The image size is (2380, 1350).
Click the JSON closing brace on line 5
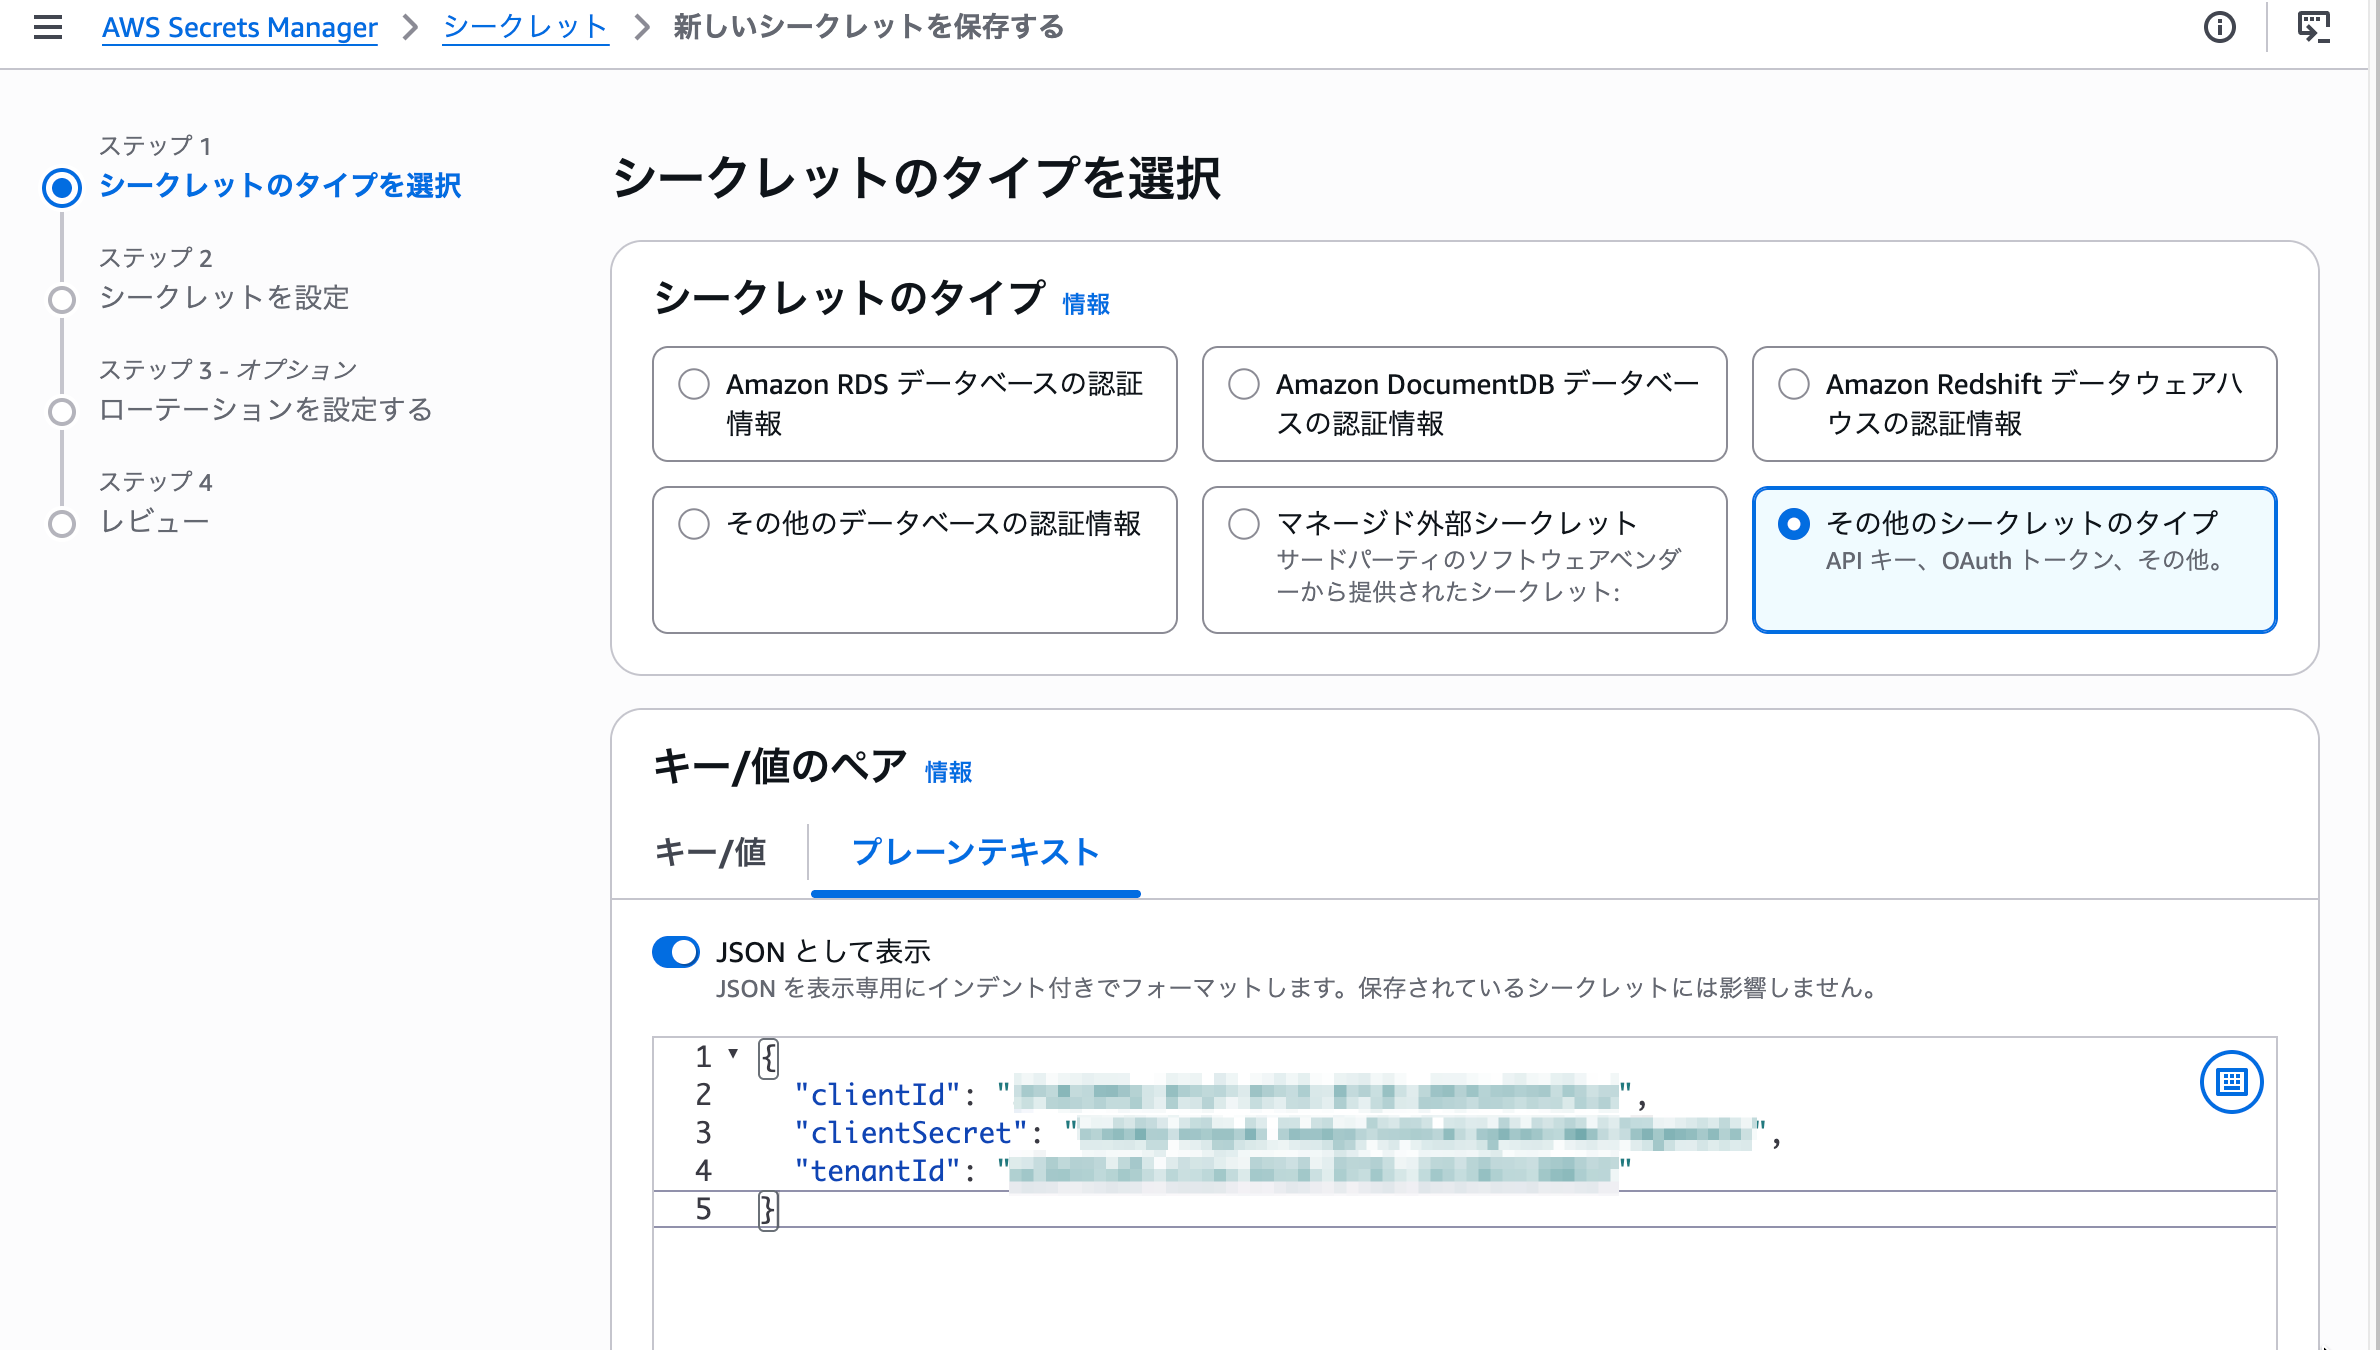768,1209
